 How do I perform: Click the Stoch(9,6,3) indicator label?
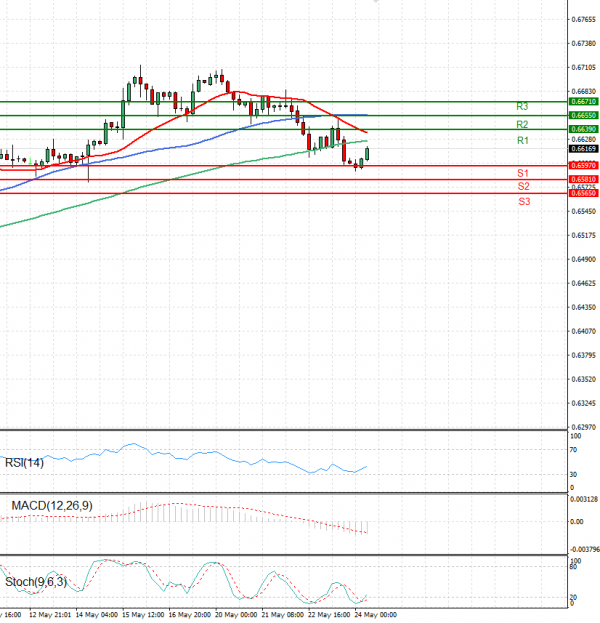(36, 582)
